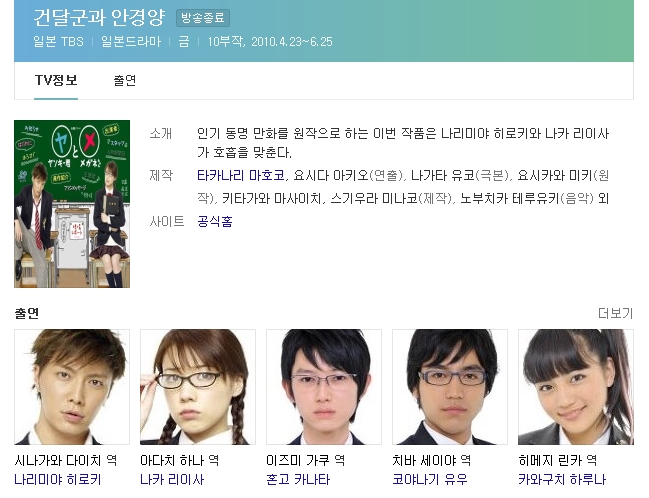Click 혼고 카나타 actor photo
The image size is (649, 498).
coord(324,387)
